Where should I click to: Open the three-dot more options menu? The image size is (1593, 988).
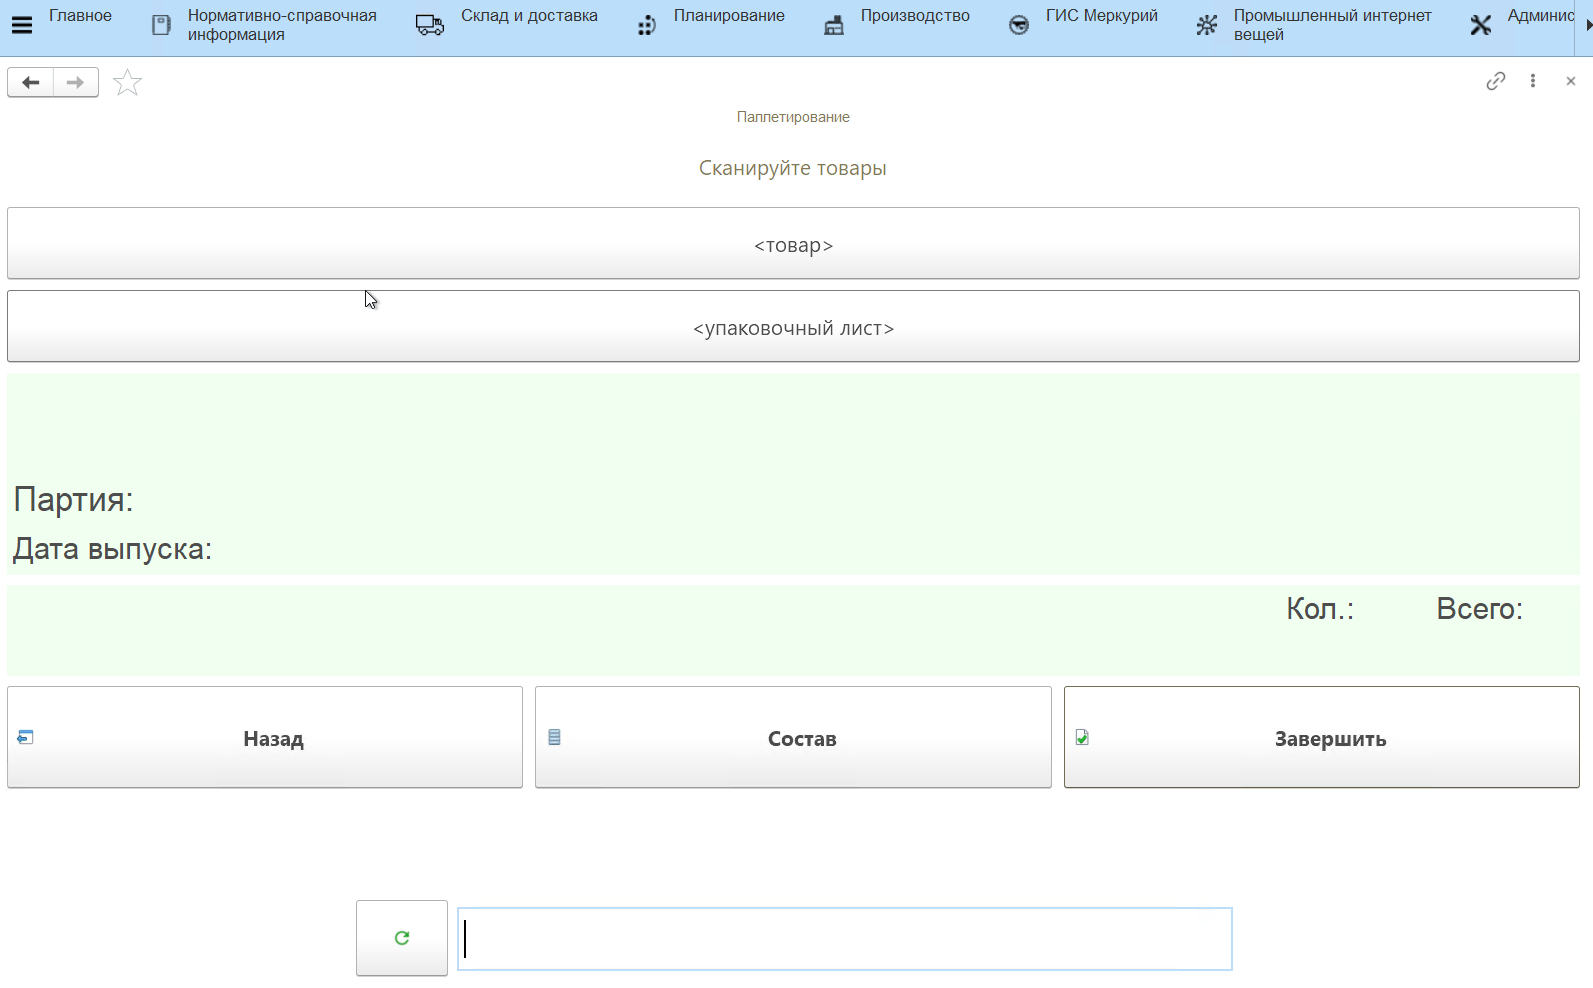tap(1532, 81)
